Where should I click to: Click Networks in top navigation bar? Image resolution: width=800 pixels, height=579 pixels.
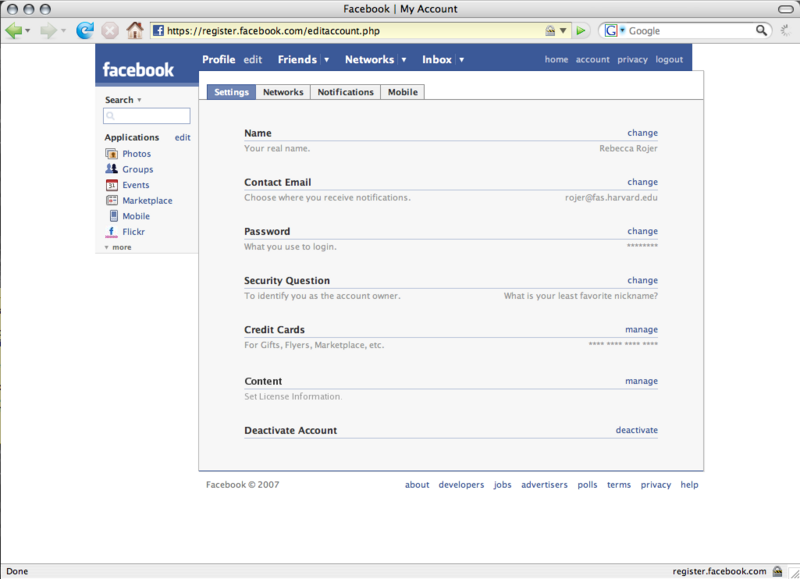369,60
